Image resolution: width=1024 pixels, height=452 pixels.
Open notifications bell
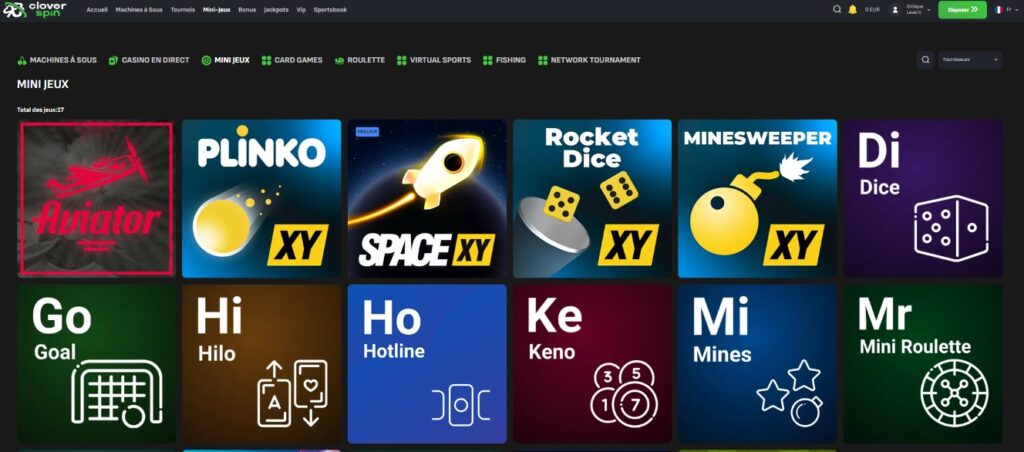coord(852,10)
